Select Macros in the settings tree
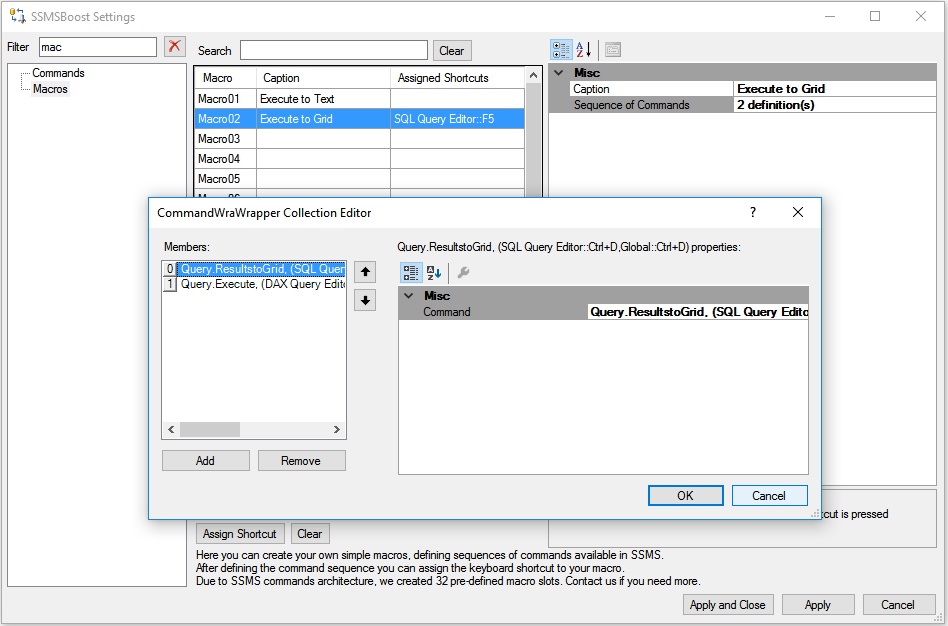The height and width of the screenshot is (626, 948). 50,89
